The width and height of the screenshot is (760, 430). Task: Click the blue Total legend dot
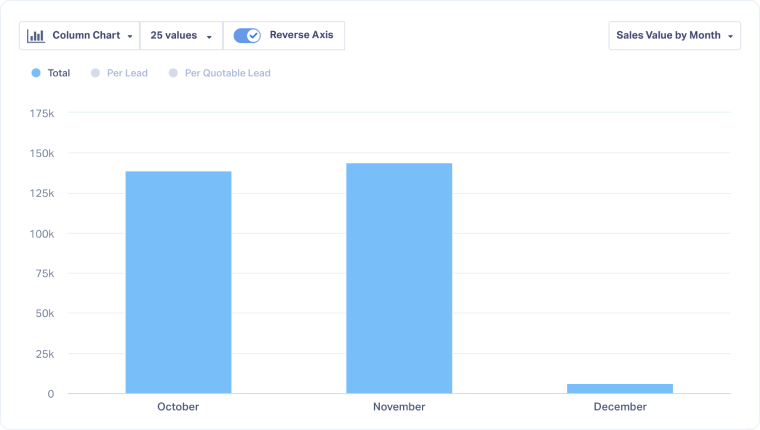click(x=36, y=73)
